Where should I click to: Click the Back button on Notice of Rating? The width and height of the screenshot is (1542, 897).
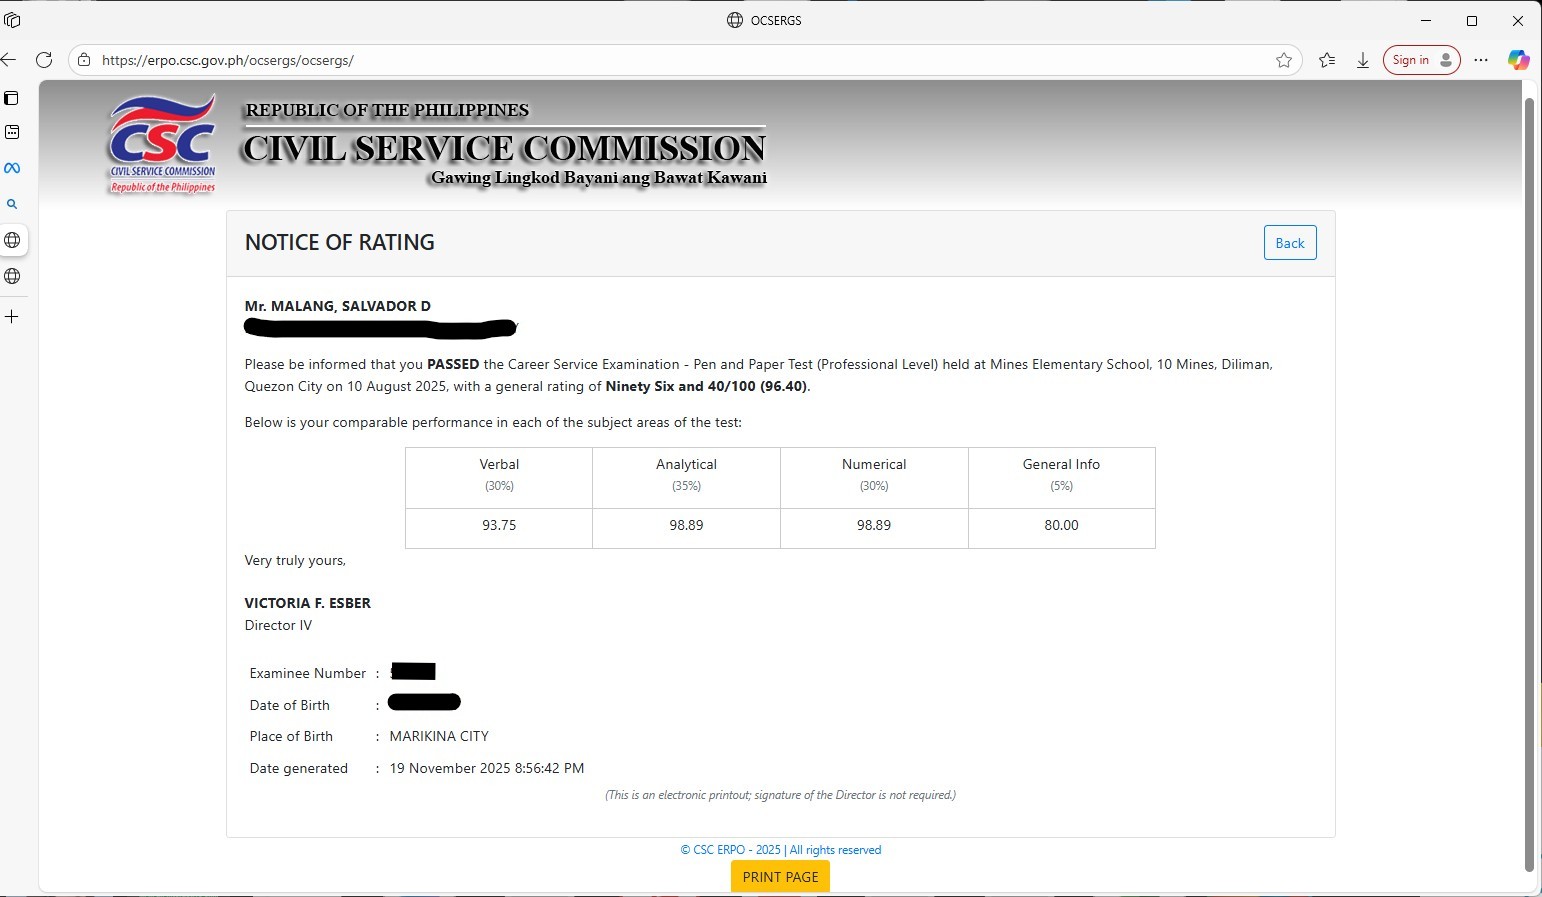tap(1289, 243)
